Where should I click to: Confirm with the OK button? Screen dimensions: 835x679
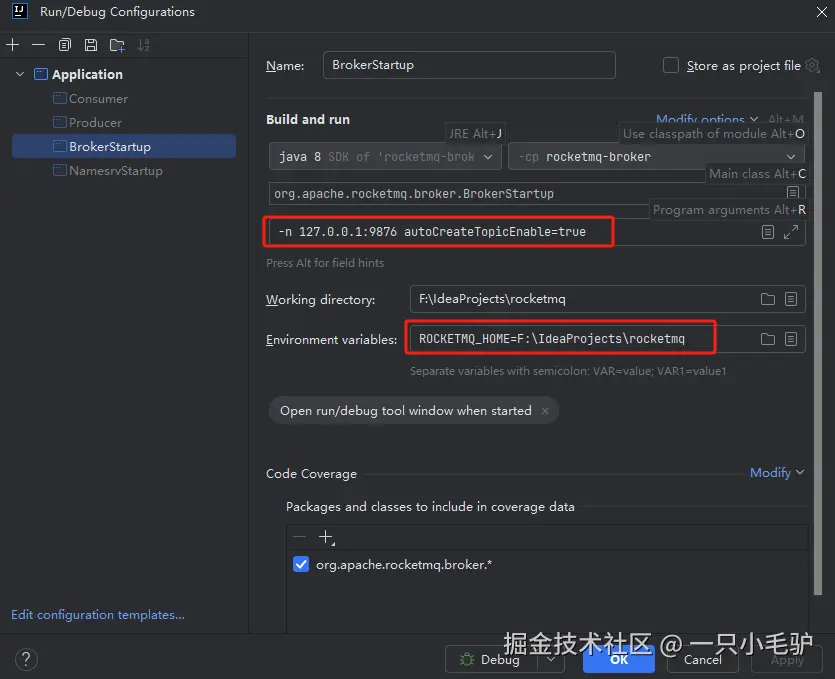coord(619,659)
